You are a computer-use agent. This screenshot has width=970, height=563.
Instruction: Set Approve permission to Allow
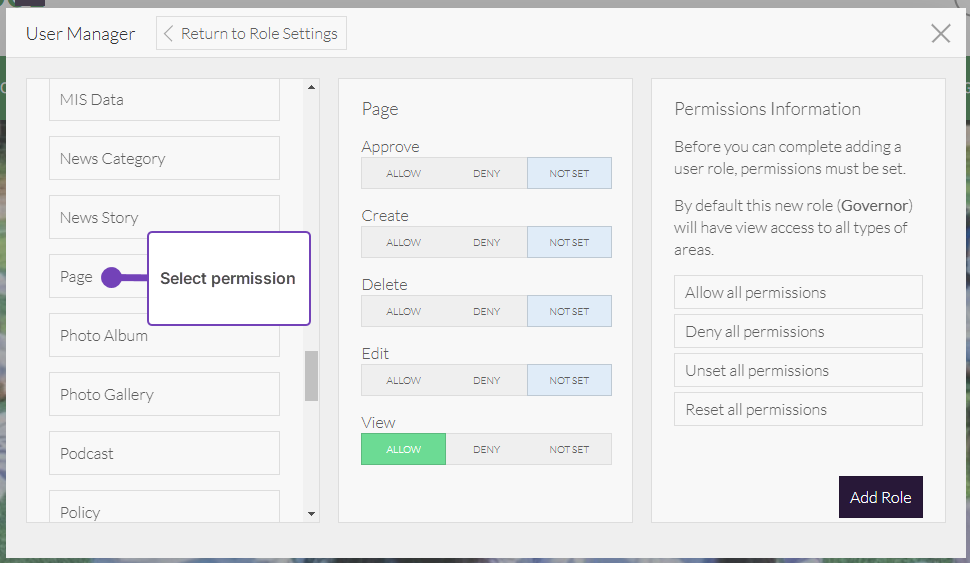coord(403,173)
